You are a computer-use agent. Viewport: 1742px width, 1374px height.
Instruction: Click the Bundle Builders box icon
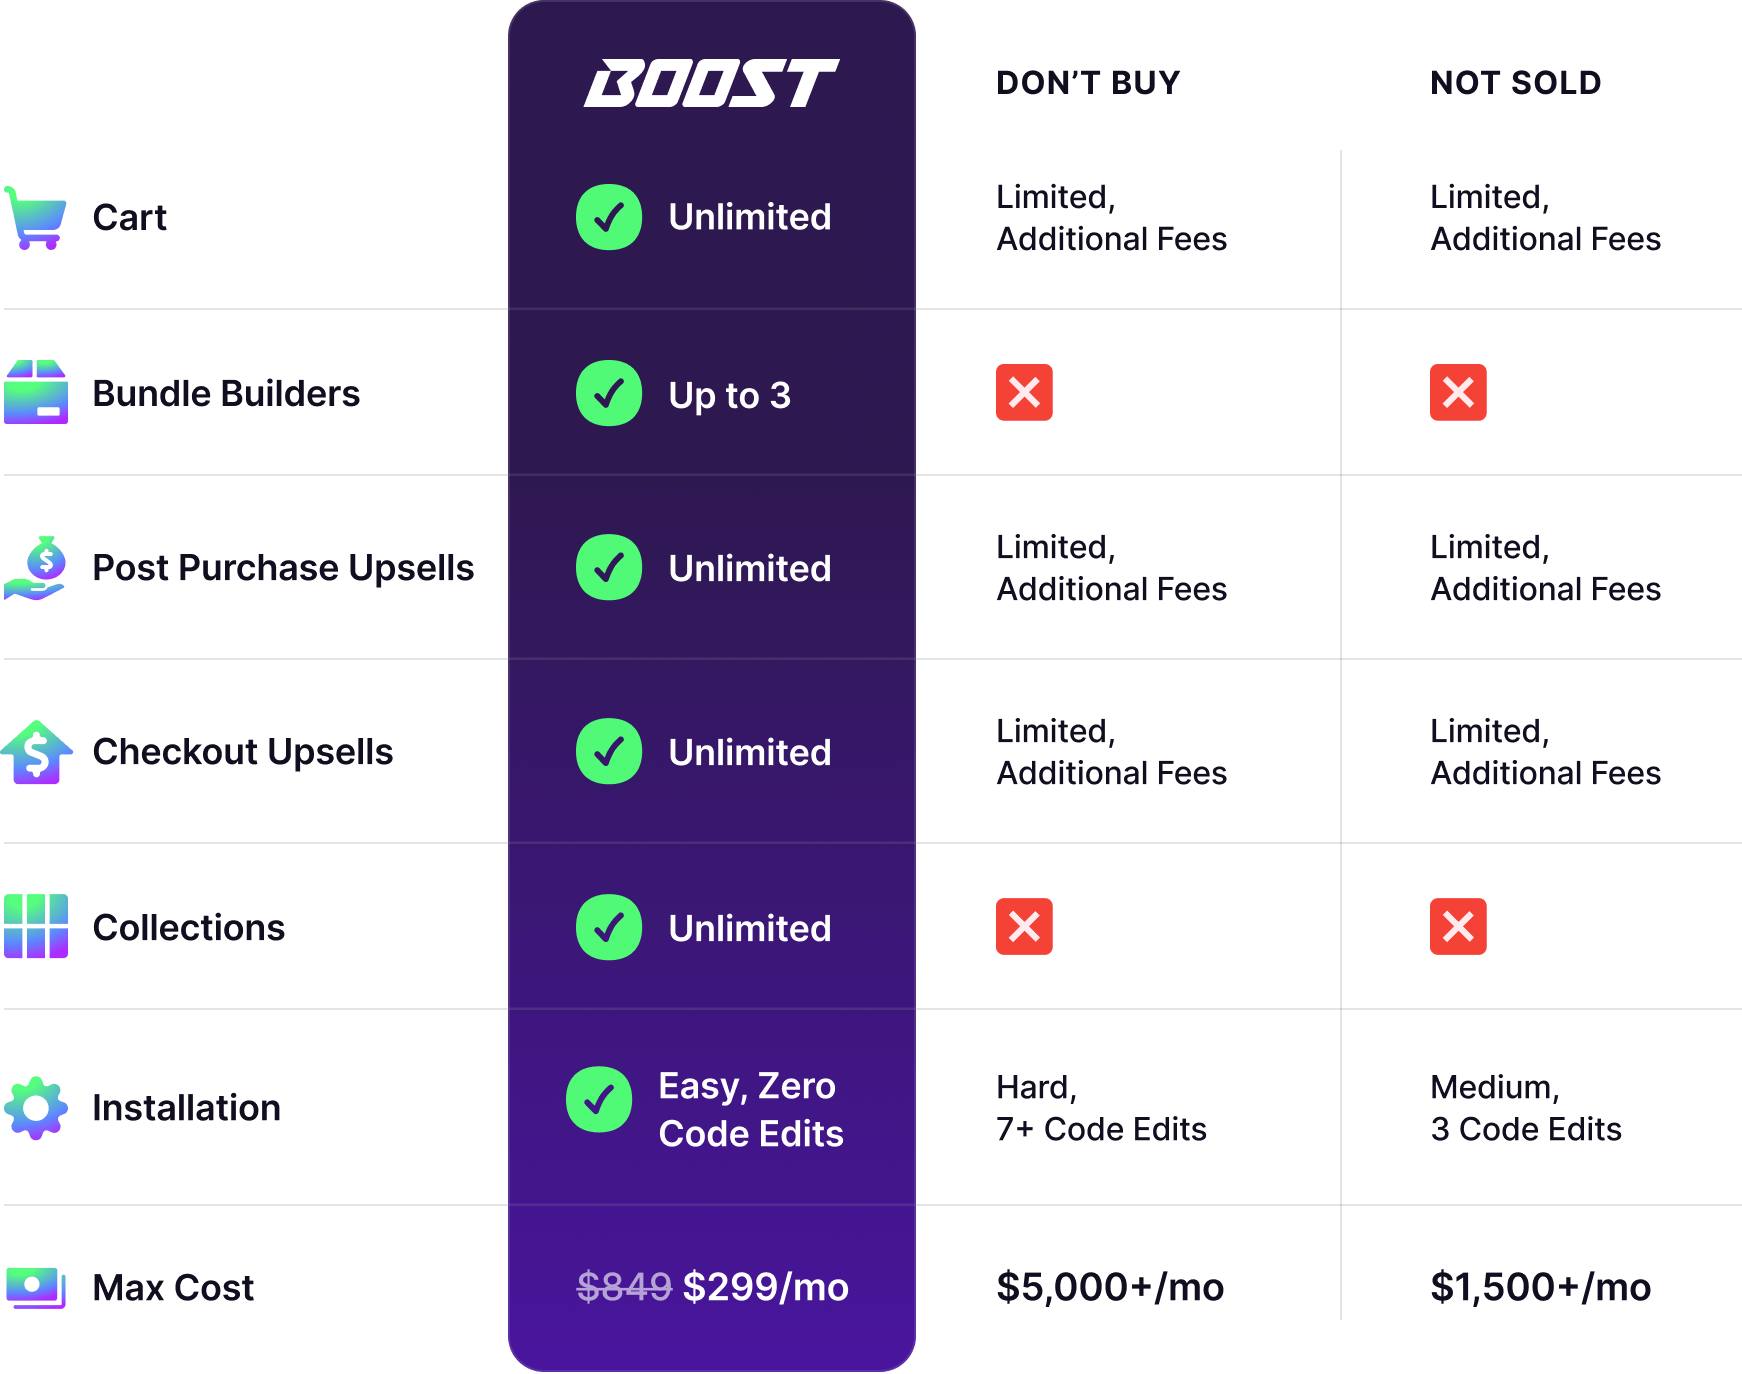[x=36, y=393]
